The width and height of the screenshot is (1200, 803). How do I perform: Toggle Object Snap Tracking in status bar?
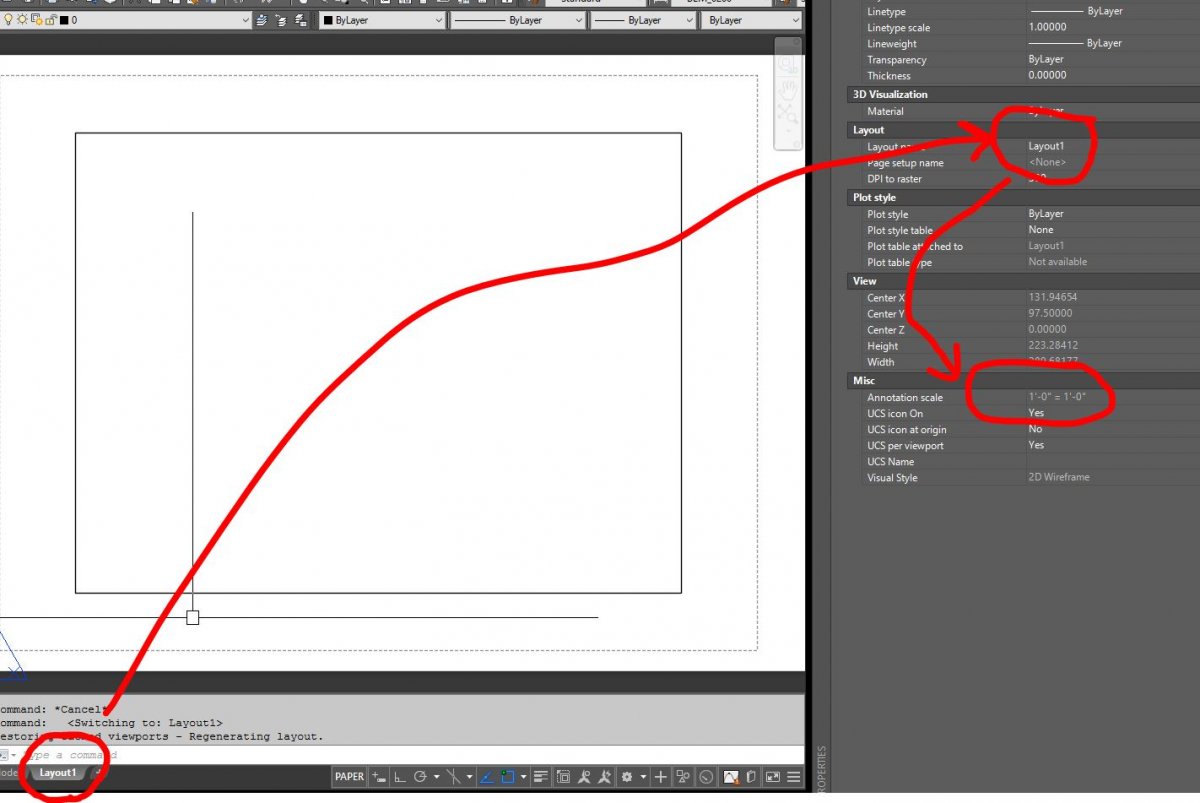[485, 776]
